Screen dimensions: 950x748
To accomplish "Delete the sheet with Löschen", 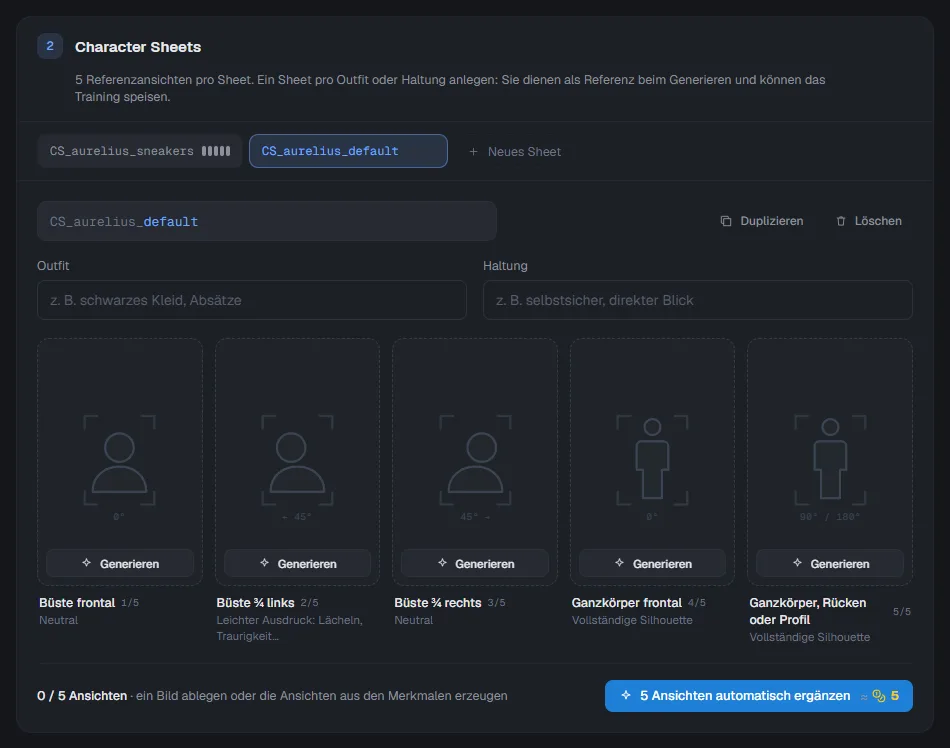I will tap(869, 221).
